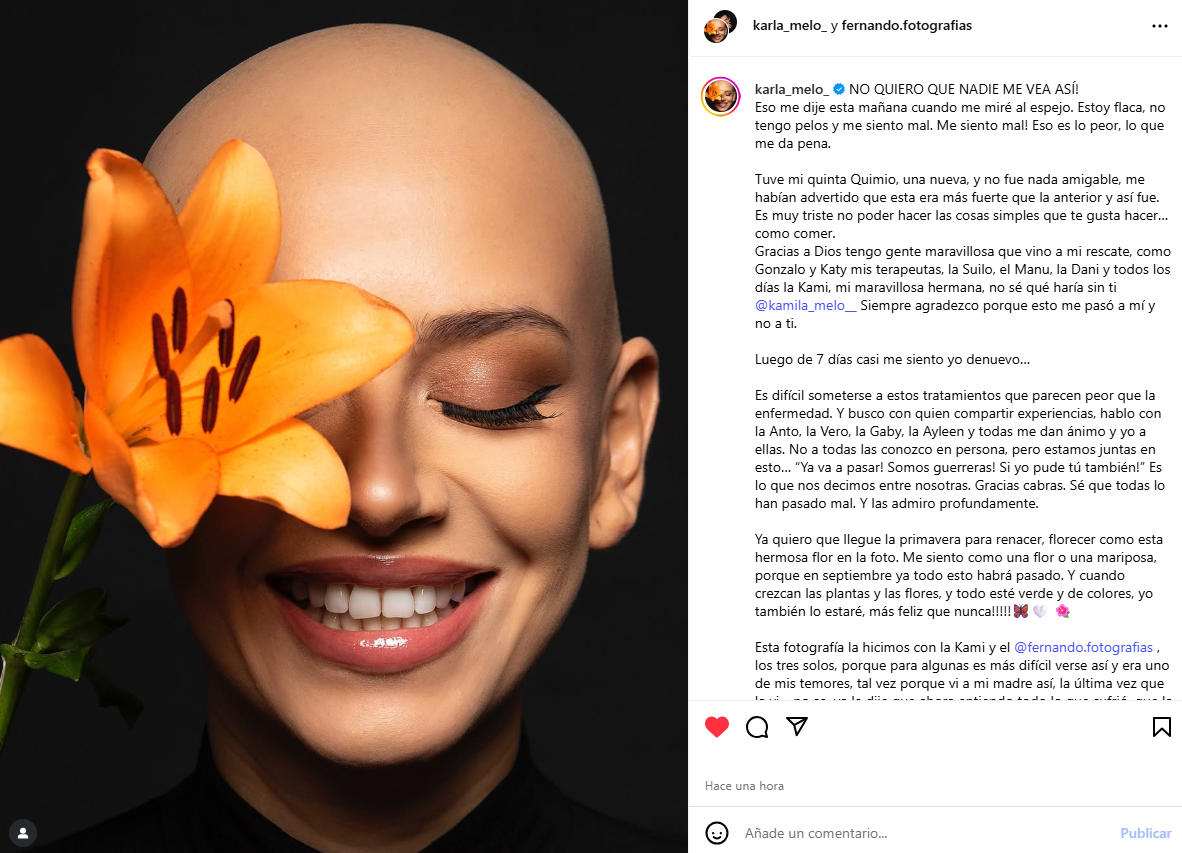
Task: Open fernando.fotografias username in header
Action: [x=906, y=26]
